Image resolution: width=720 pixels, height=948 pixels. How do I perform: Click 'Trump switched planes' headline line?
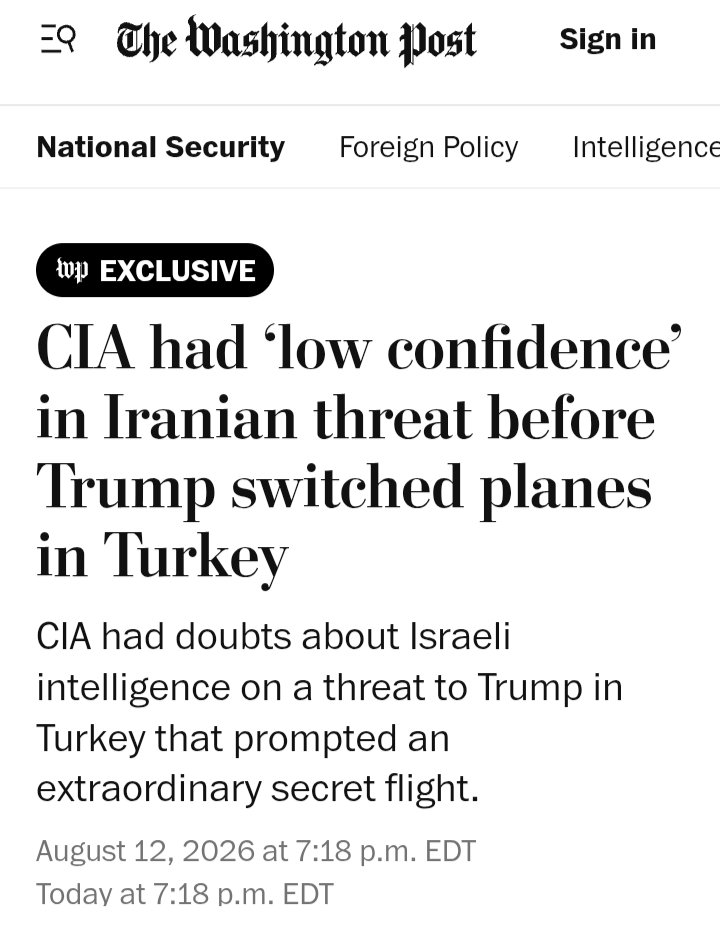click(344, 487)
